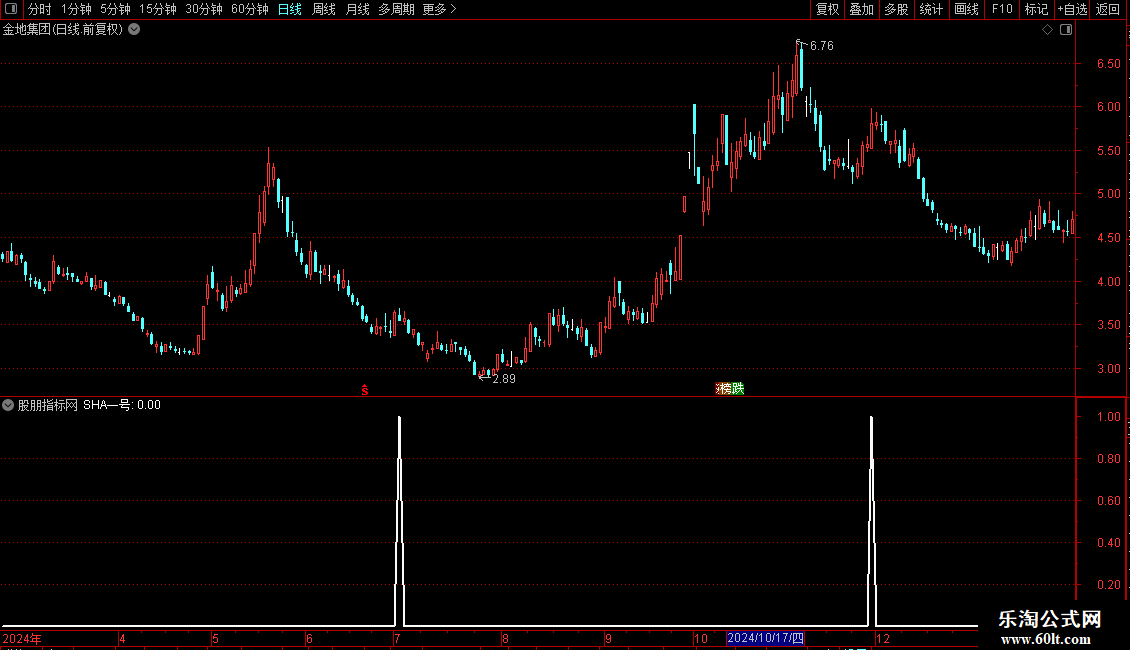Click the 1.00 indicator axis label
This screenshot has height=650, width=1130.
pyautogui.click(x=1108, y=417)
